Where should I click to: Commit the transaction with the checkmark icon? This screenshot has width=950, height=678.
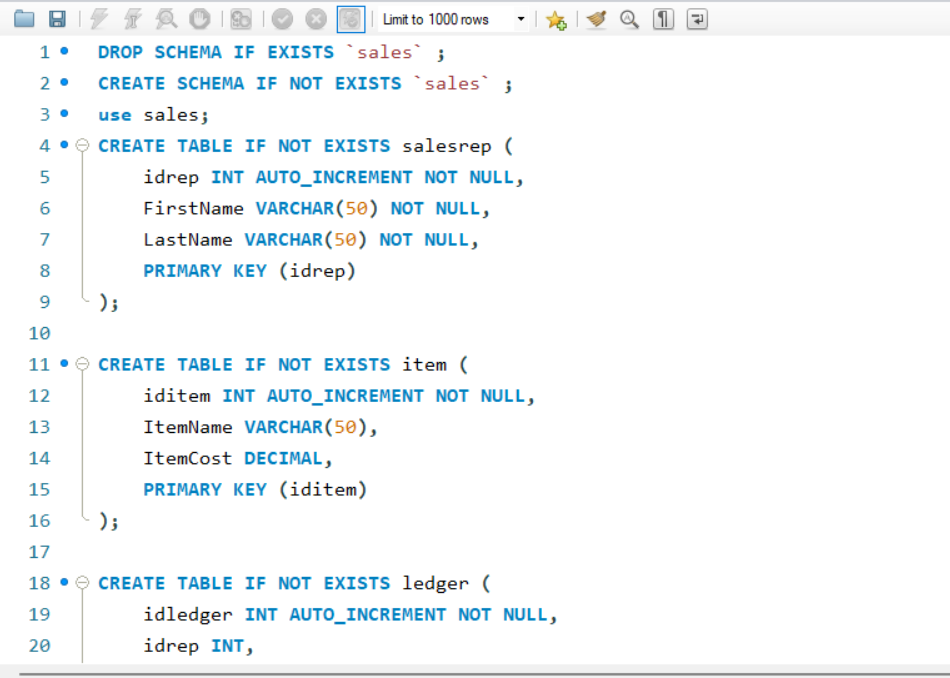coord(282,19)
